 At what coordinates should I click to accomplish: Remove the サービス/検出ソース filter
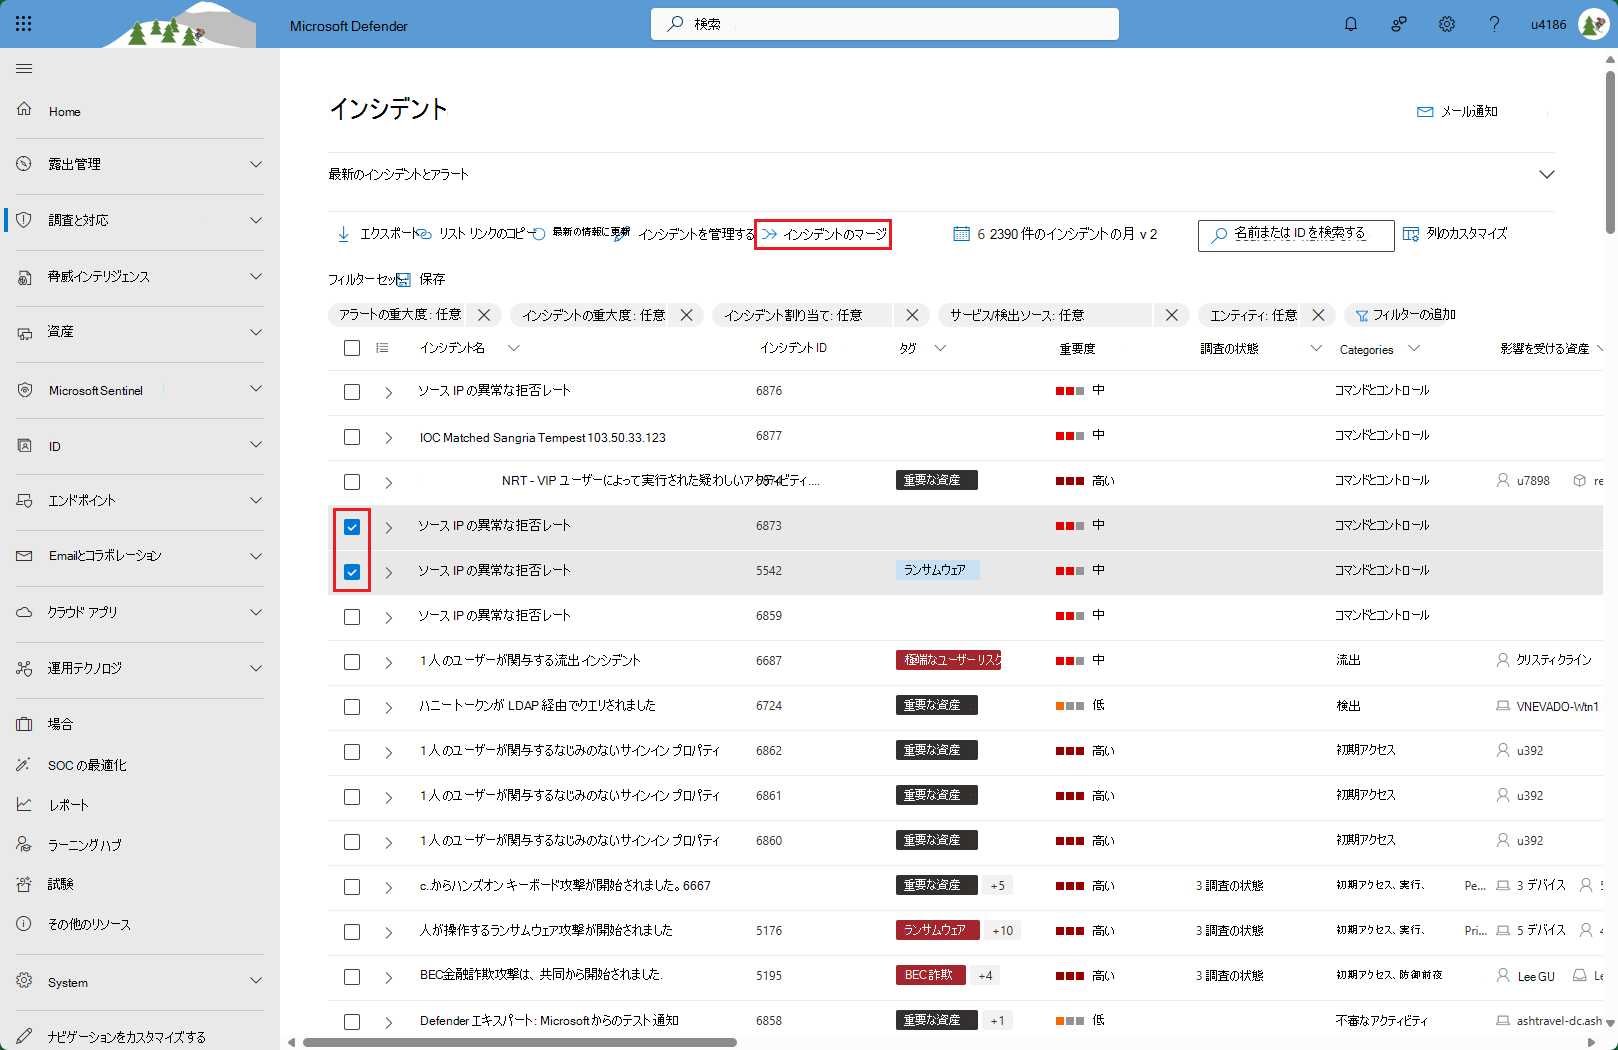(1172, 315)
